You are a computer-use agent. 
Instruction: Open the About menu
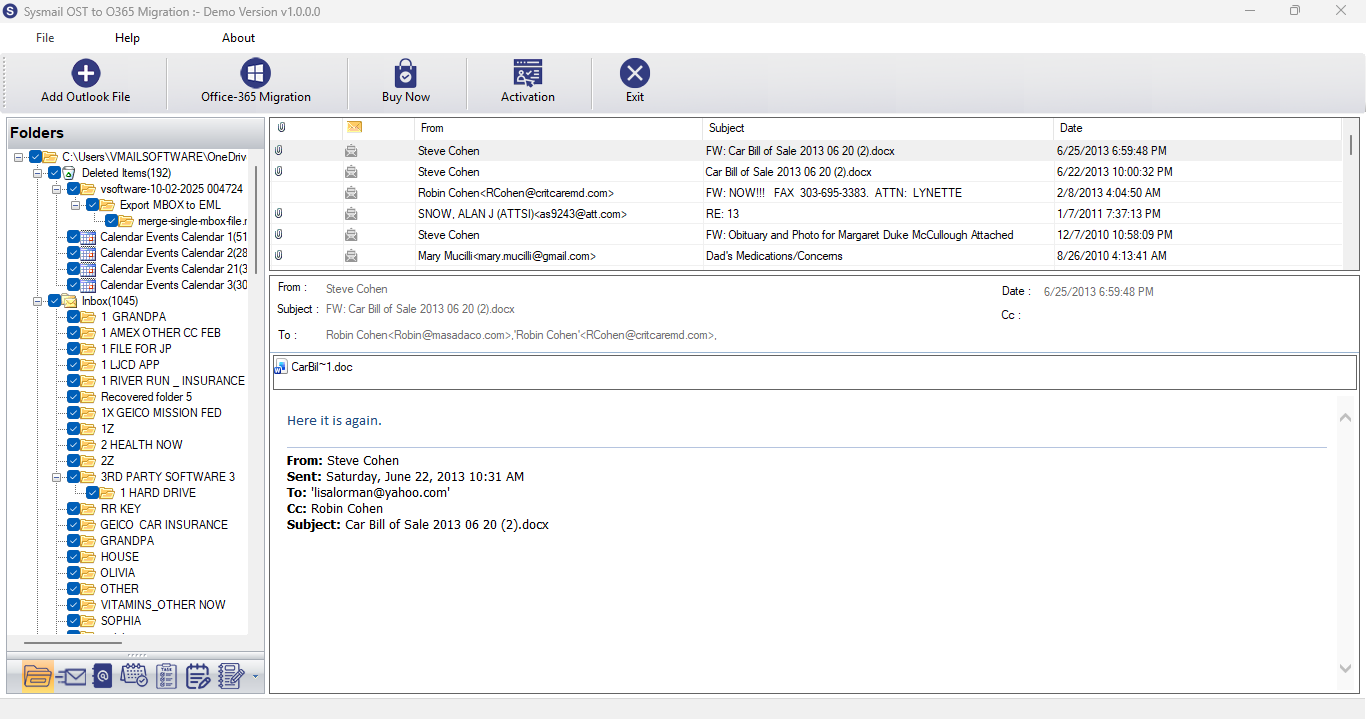point(238,38)
